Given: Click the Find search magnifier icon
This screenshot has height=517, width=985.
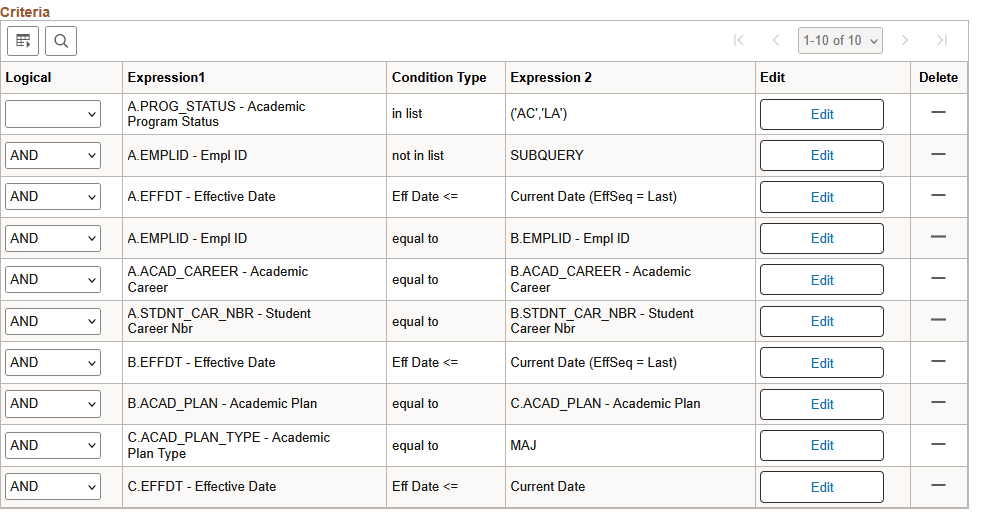Looking at the screenshot, I should [61, 41].
